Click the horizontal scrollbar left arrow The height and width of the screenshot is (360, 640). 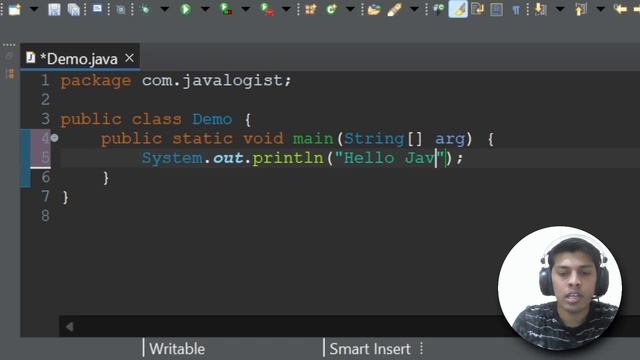[x=69, y=327]
